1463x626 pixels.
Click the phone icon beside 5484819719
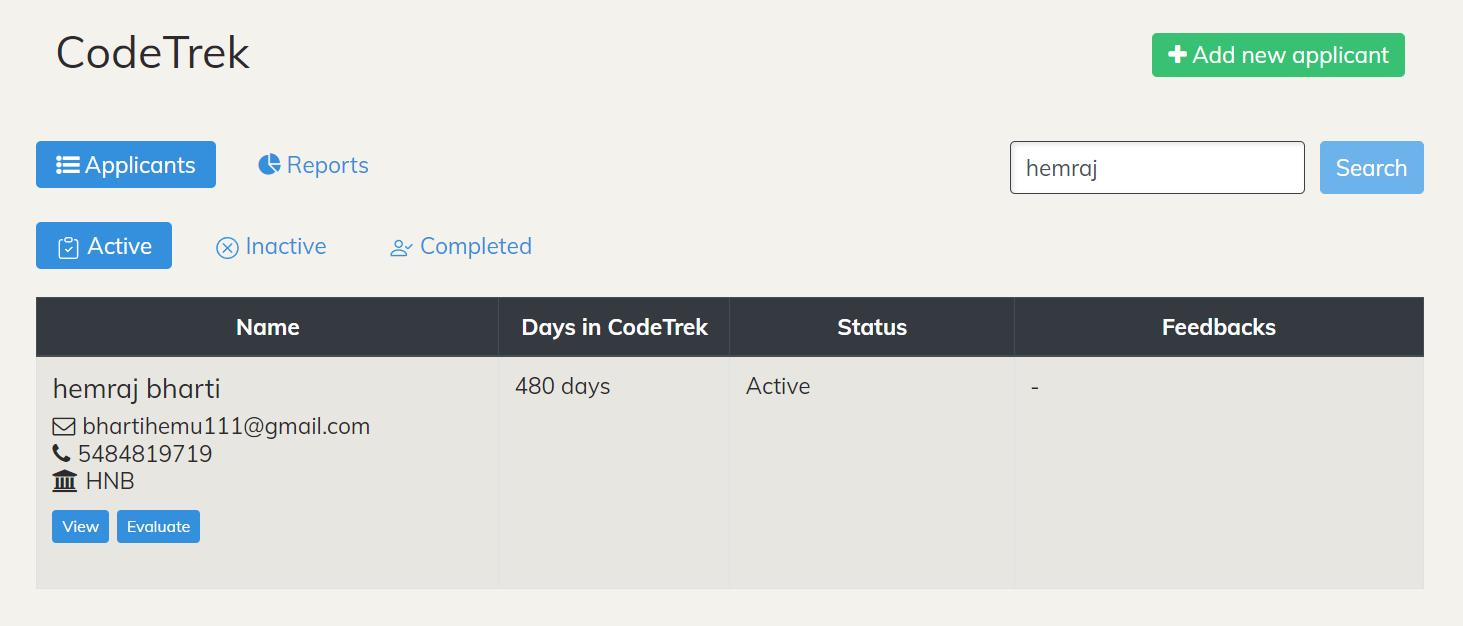pos(62,452)
